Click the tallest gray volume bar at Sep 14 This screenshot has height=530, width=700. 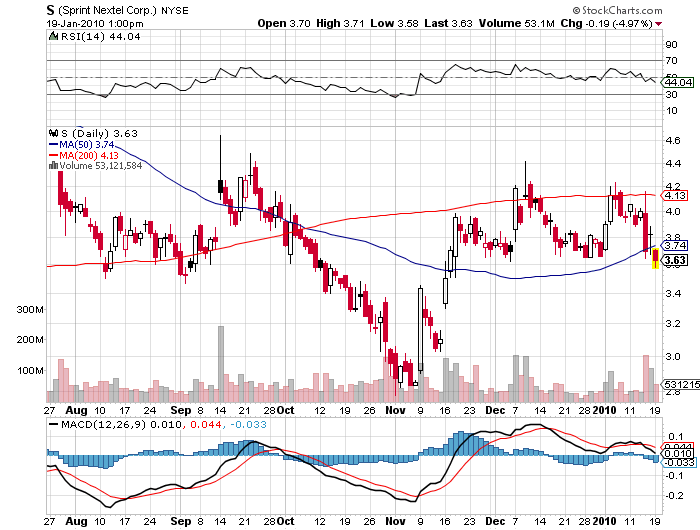[221, 364]
